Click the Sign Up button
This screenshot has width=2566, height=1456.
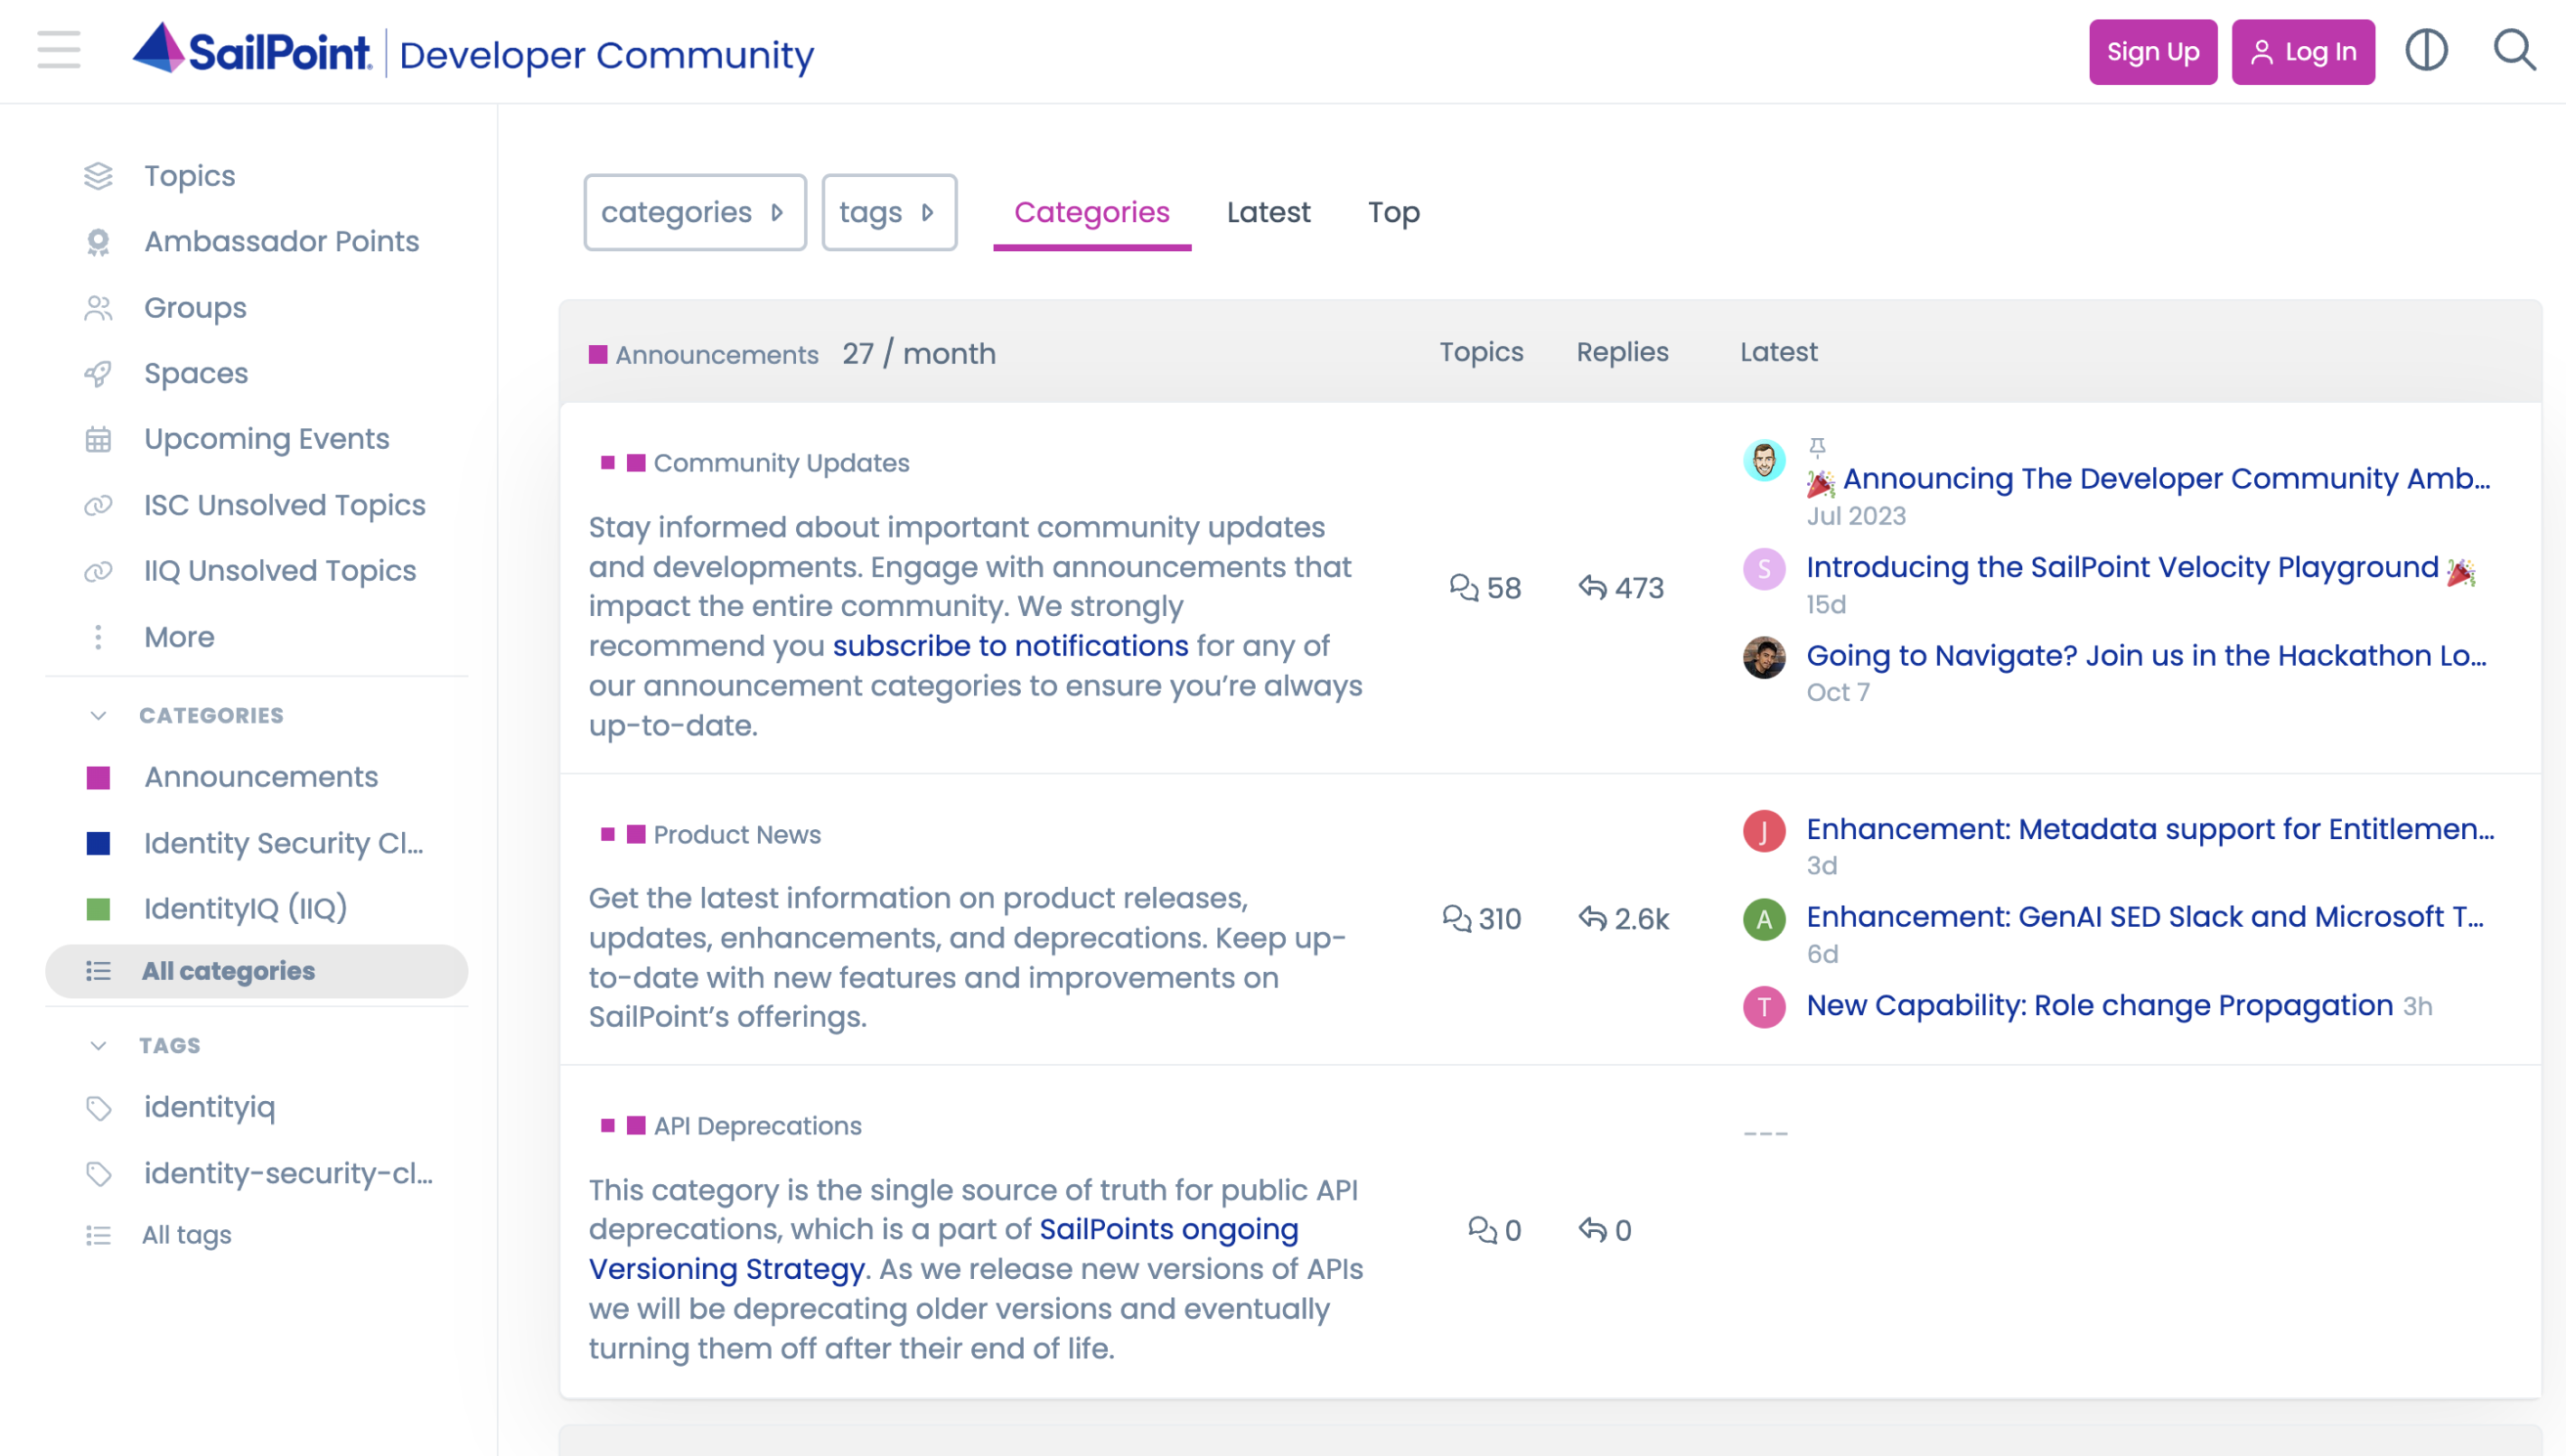(x=2152, y=51)
